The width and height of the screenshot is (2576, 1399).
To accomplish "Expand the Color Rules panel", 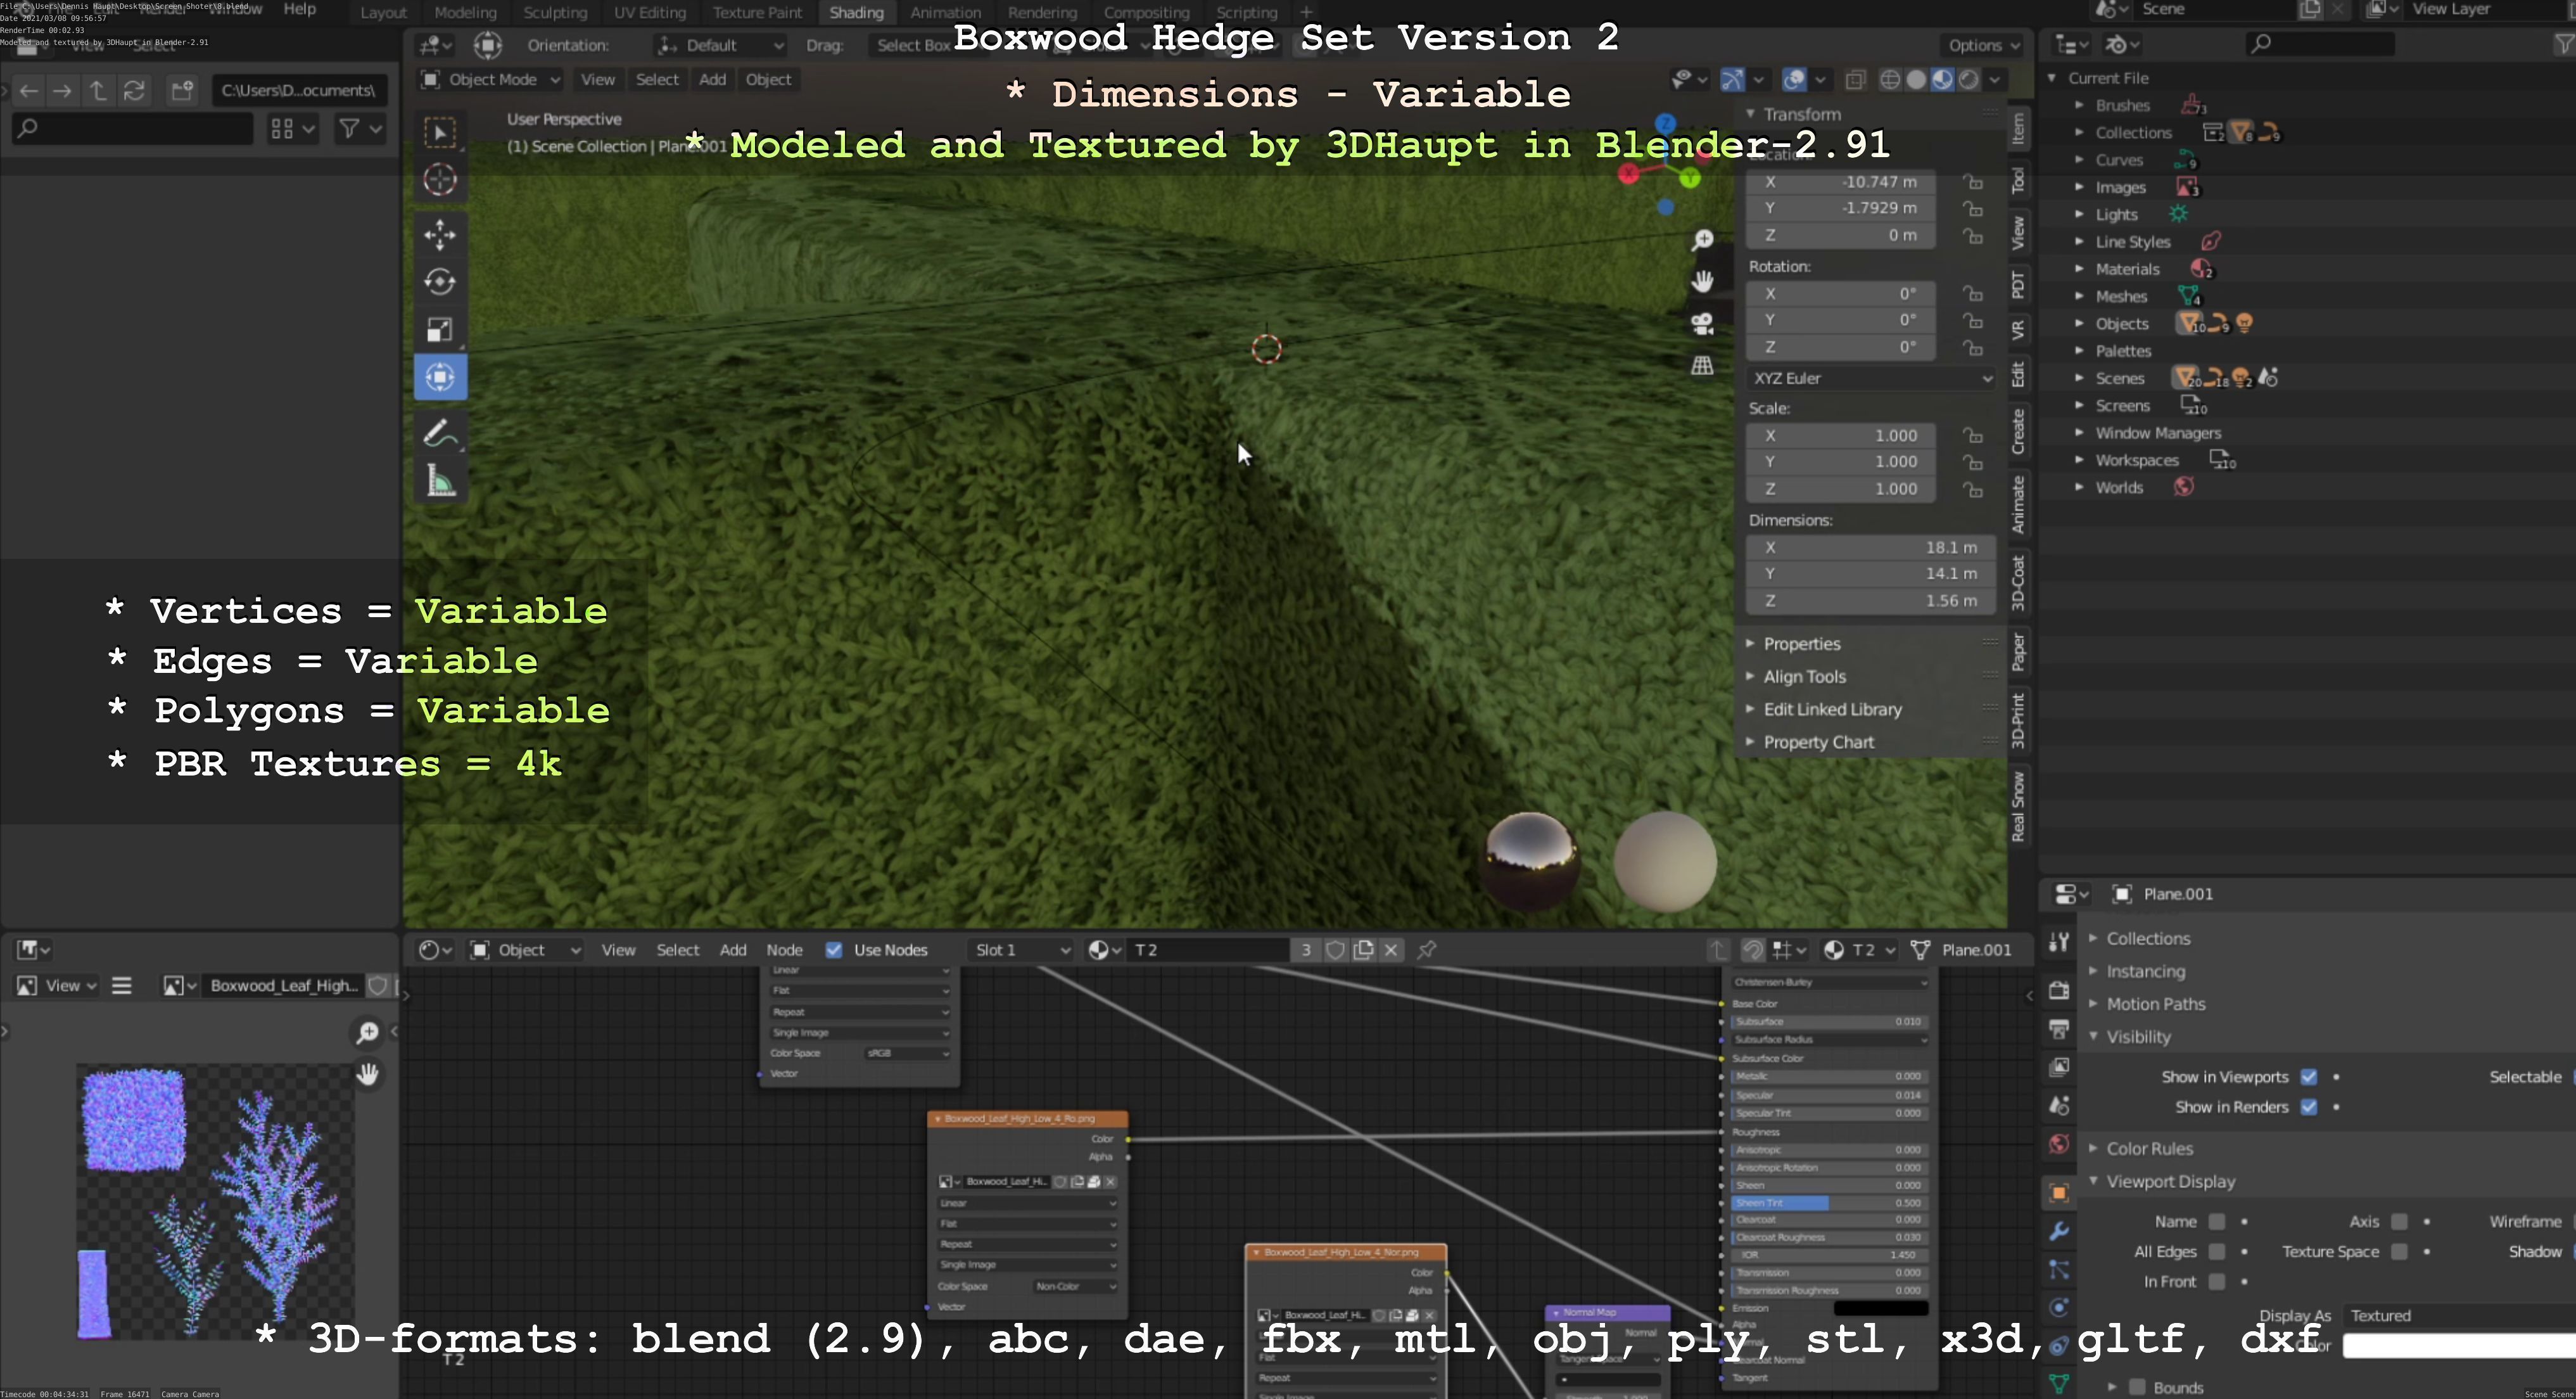I will click(x=2149, y=1149).
